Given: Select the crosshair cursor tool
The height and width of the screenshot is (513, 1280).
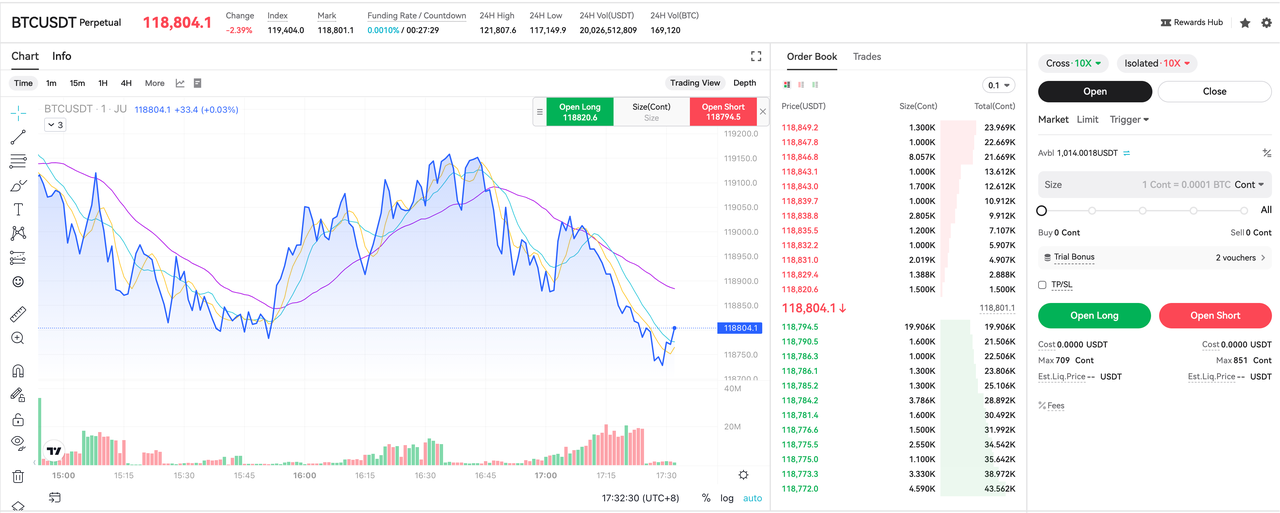Looking at the screenshot, I should [x=18, y=113].
